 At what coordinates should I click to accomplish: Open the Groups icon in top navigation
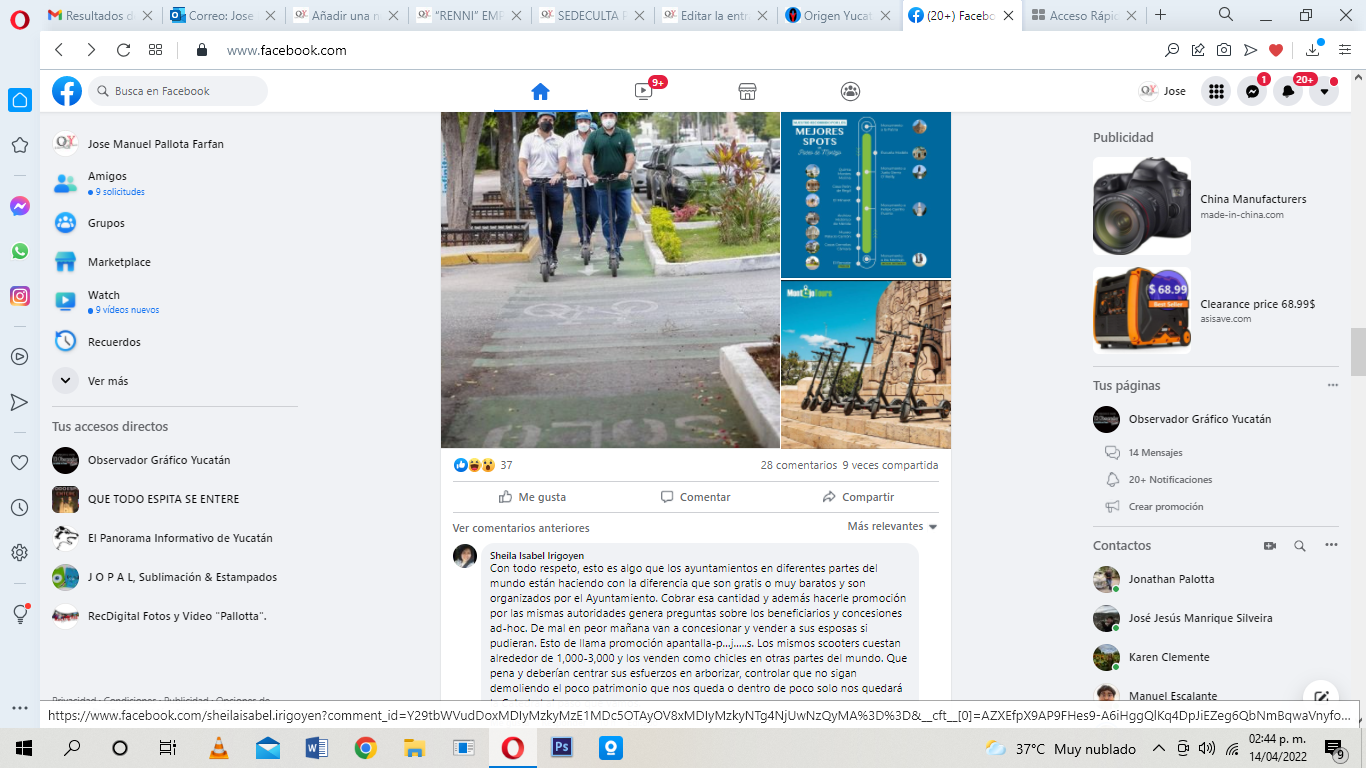tap(850, 91)
